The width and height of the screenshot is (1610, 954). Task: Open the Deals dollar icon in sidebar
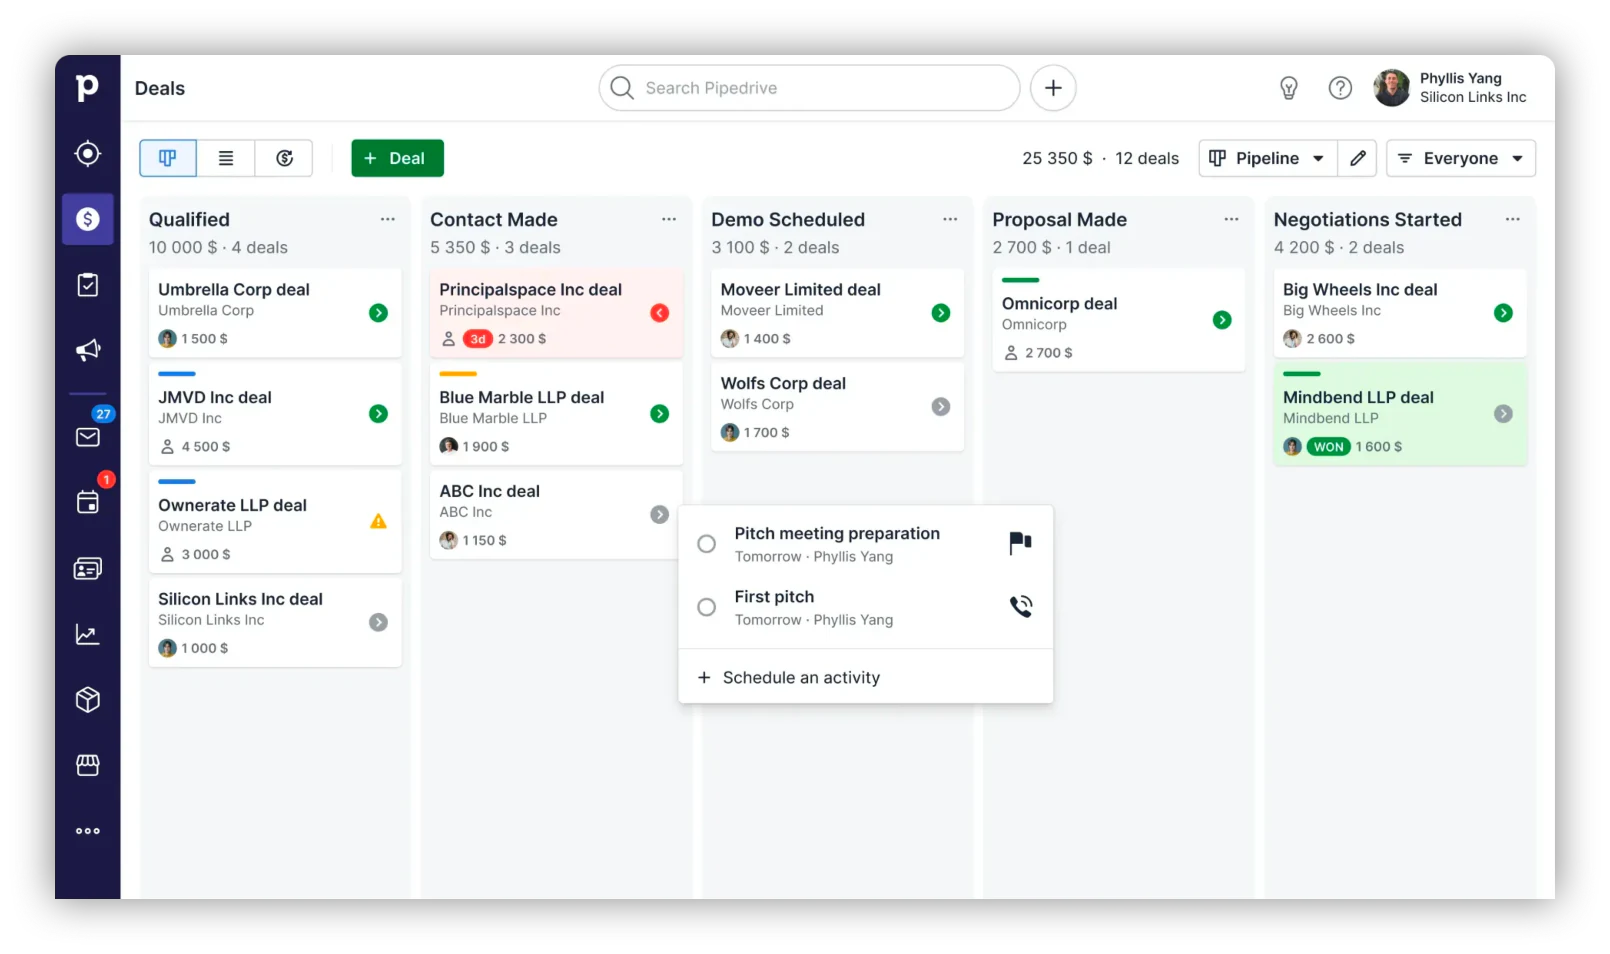pyautogui.click(x=88, y=219)
